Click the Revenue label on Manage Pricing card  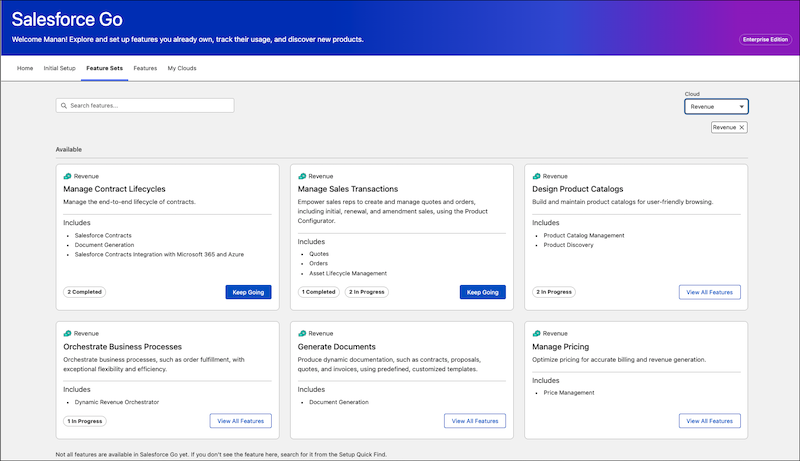[555, 334]
